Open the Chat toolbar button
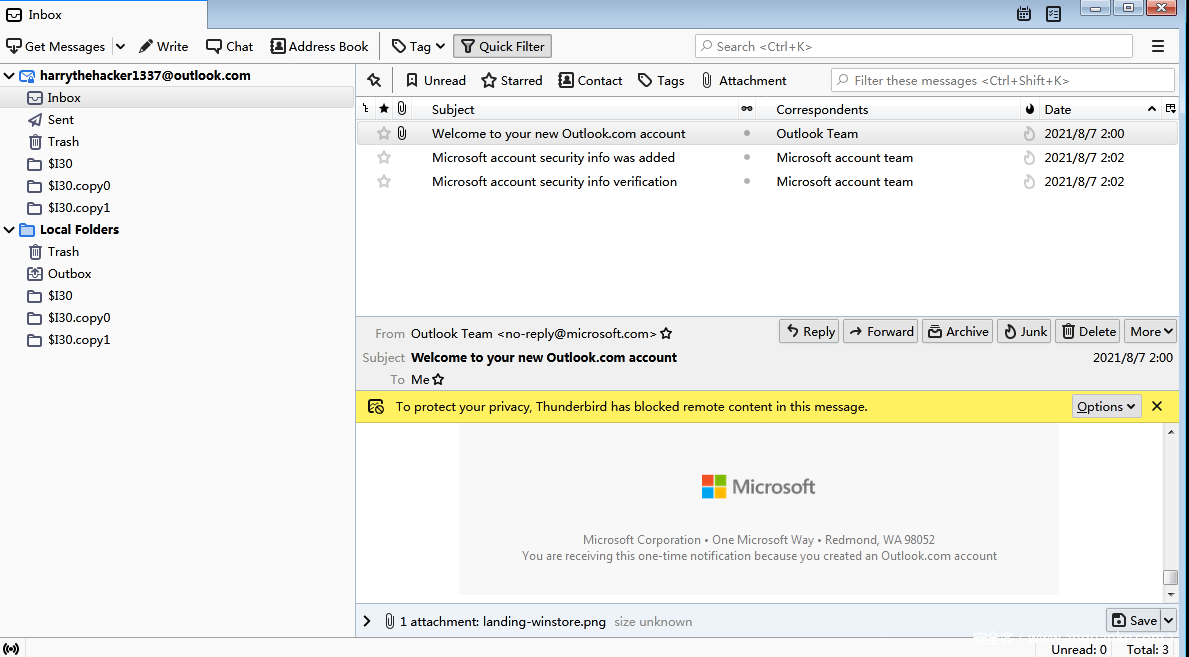The width and height of the screenshot is (1189, 657). tap(229, 46)
